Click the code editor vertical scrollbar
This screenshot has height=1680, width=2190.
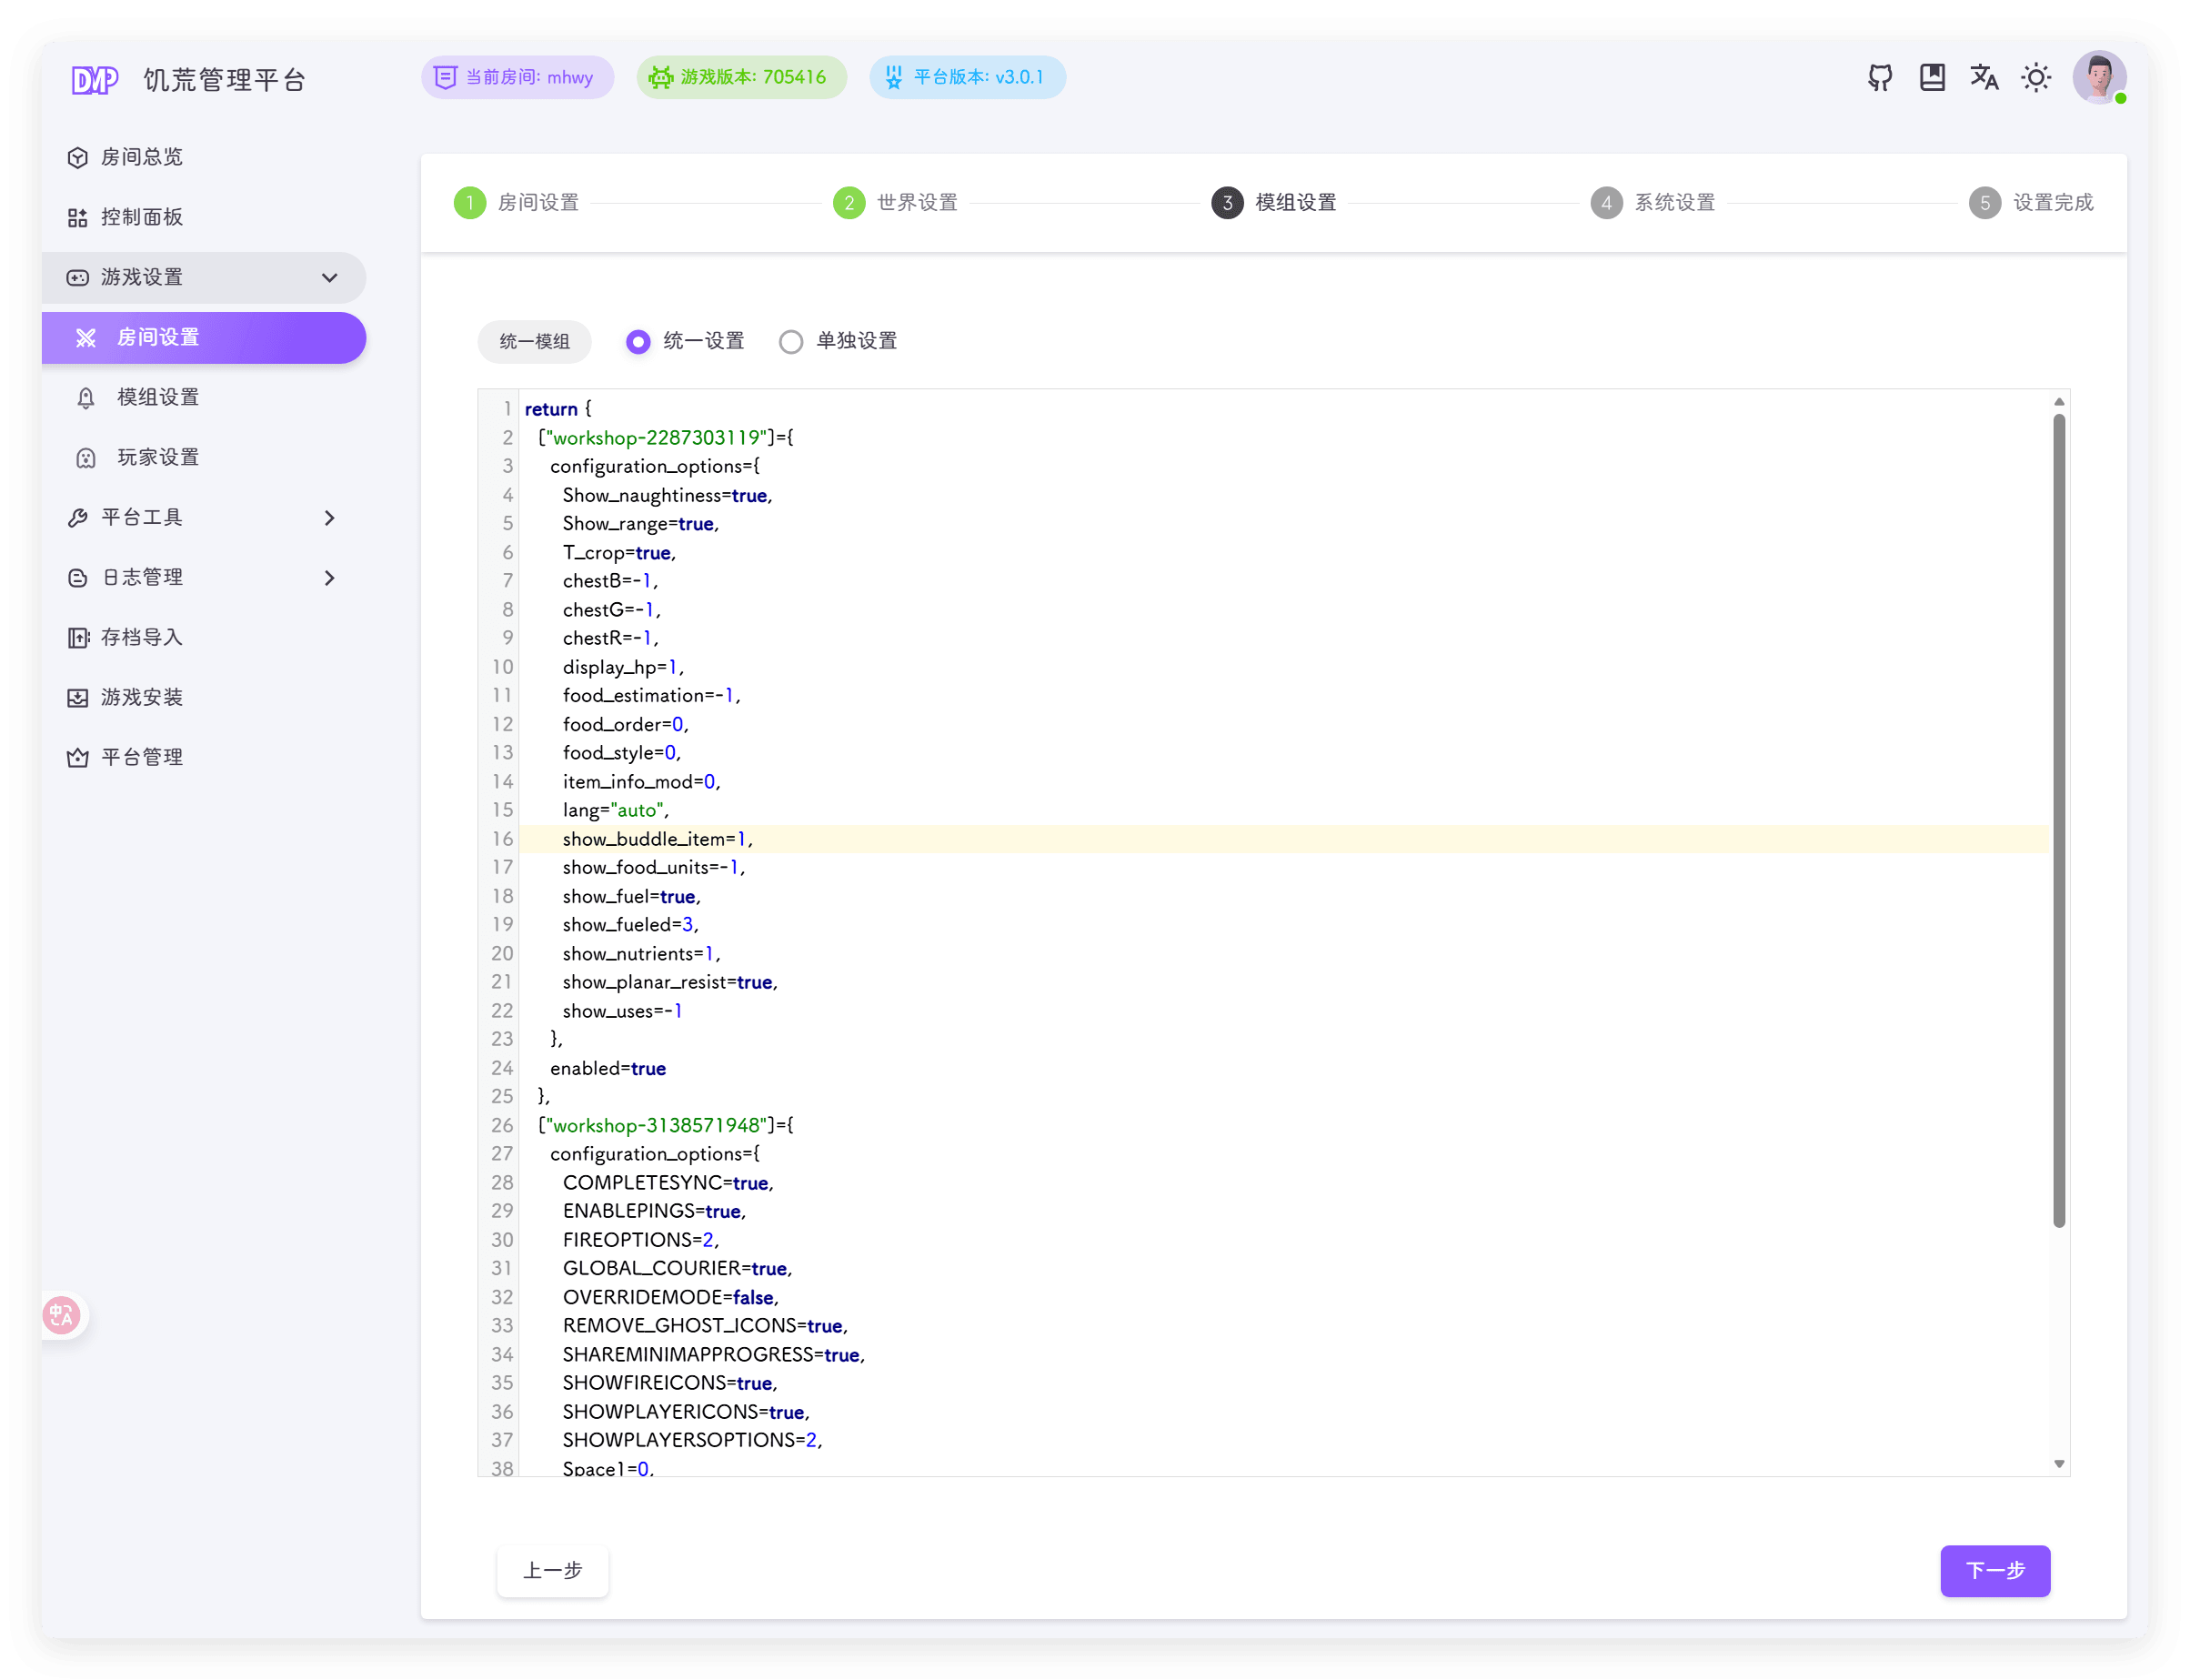(x=2058, y=820)
